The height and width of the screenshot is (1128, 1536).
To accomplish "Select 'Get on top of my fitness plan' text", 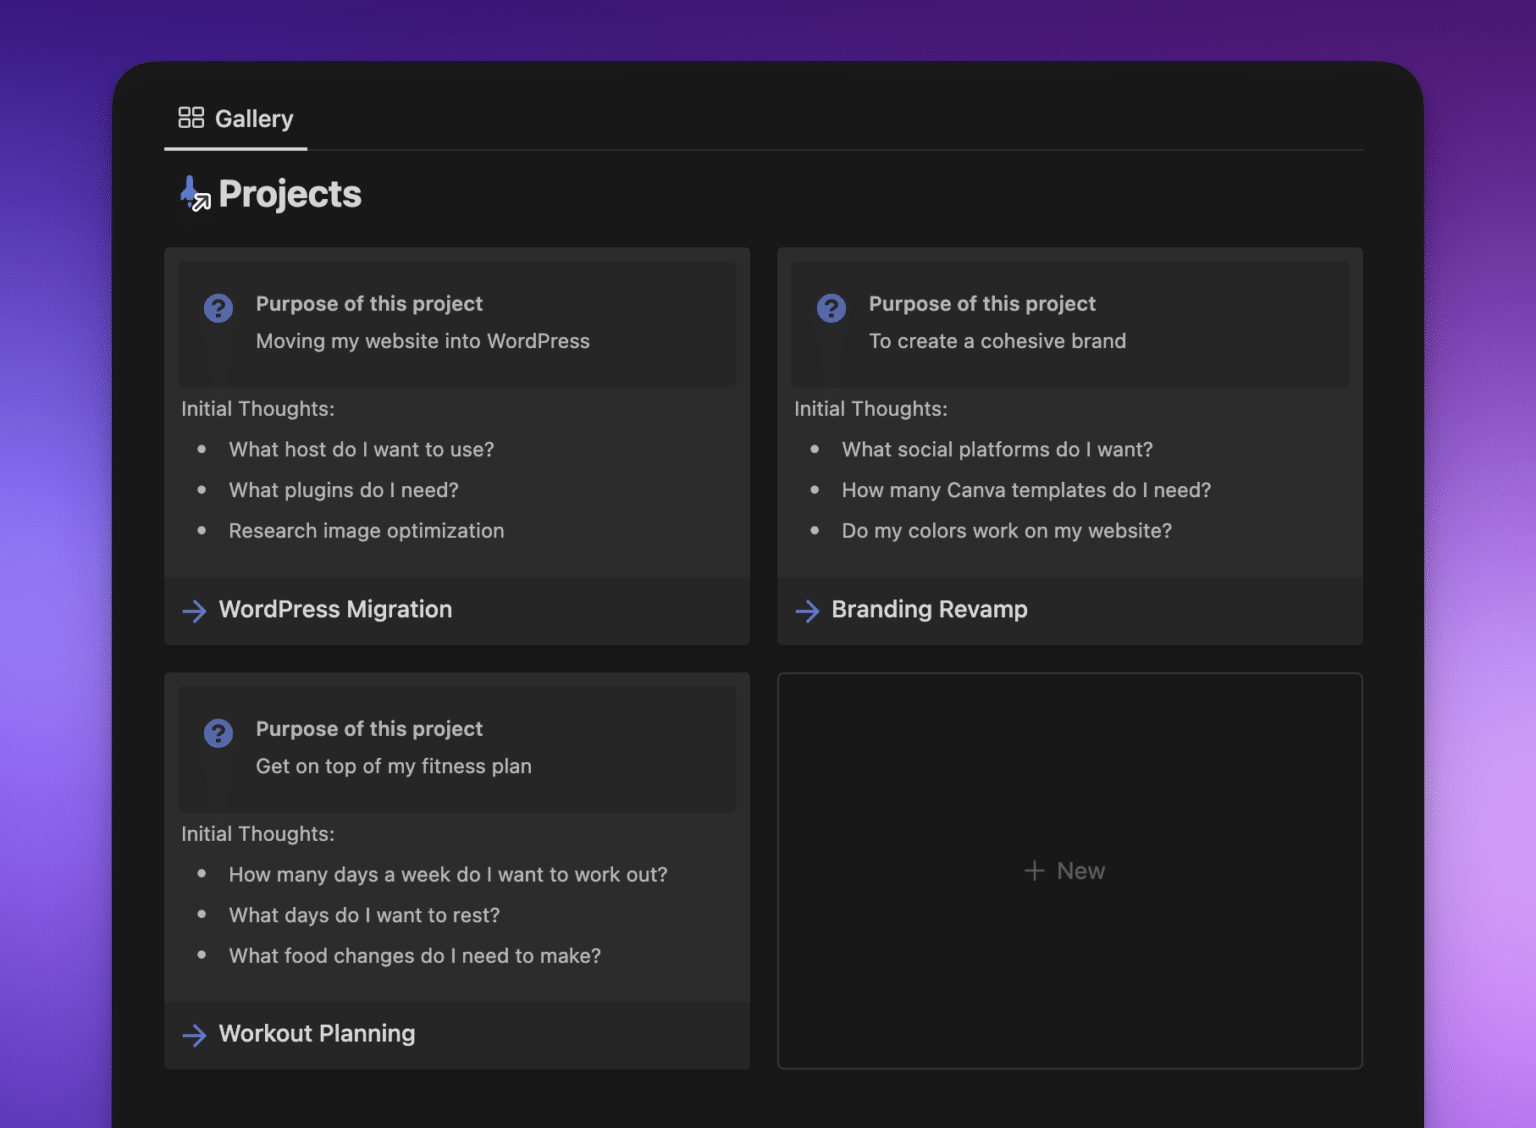I will point(393,767).
